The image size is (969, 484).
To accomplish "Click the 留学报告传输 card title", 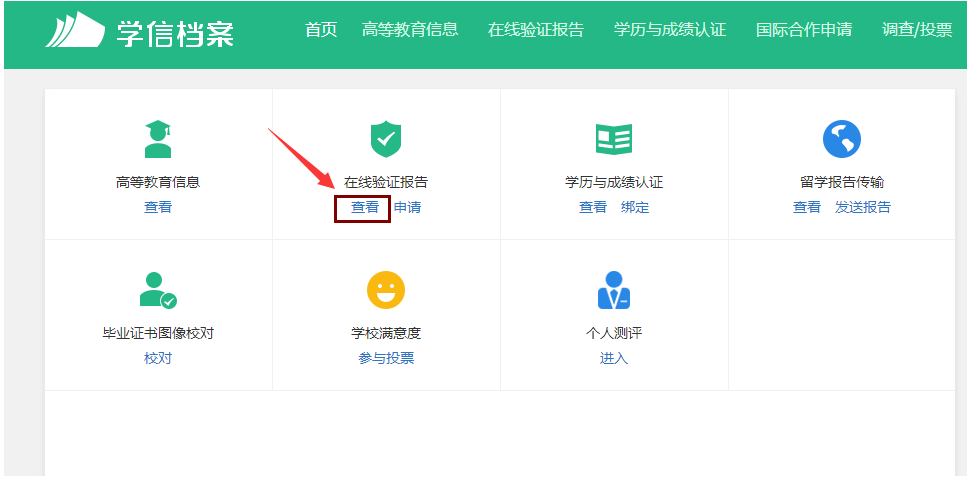I will pos(842,182).
